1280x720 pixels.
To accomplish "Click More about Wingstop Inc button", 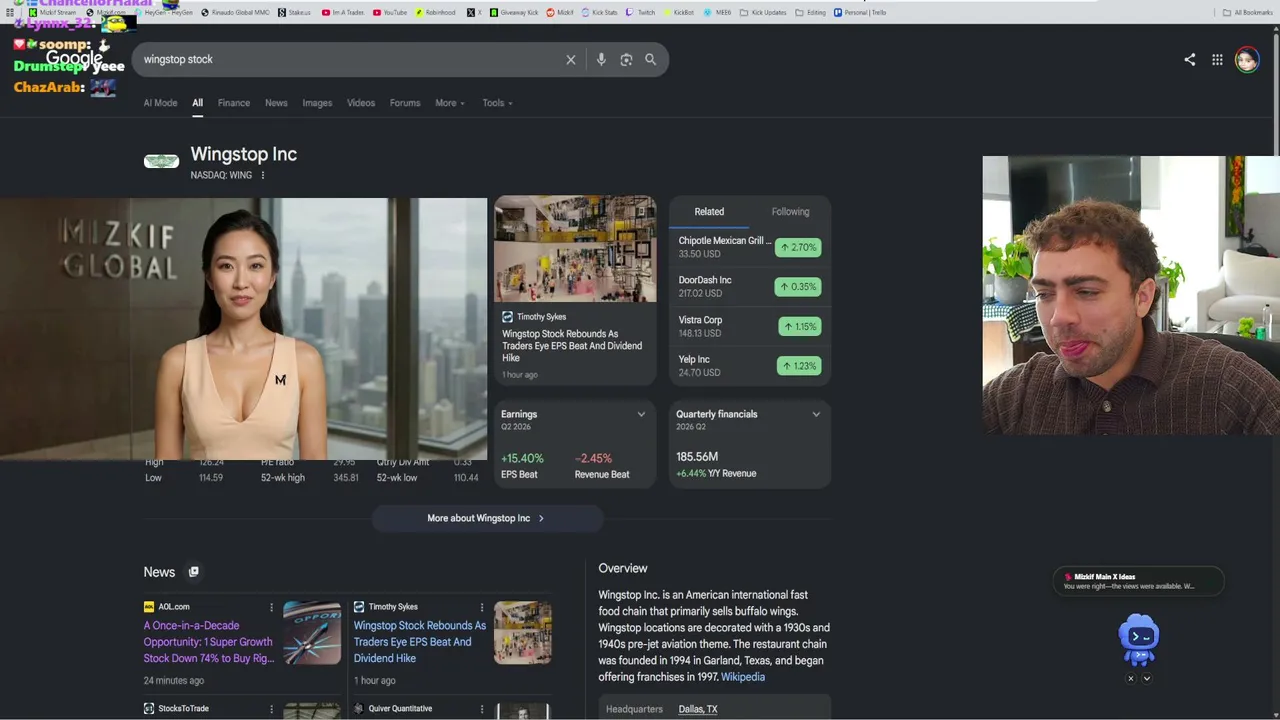I will tap(487, 518).
